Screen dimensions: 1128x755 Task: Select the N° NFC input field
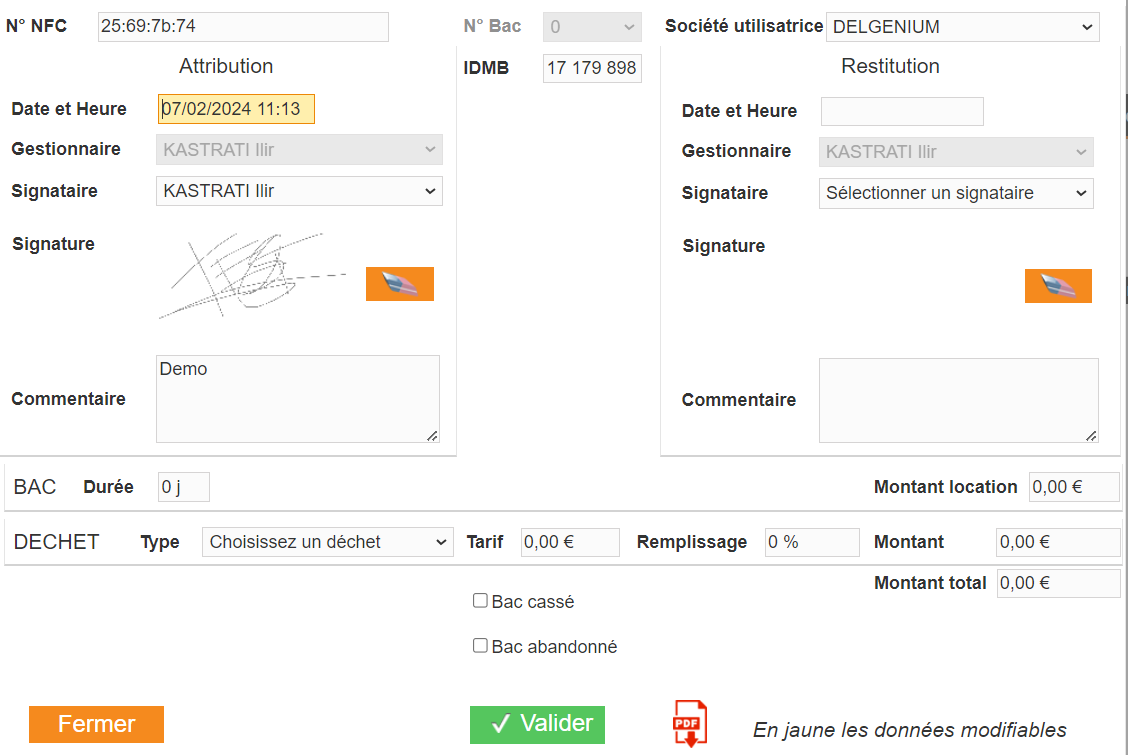pyautogui.click(x=243, y=27)
